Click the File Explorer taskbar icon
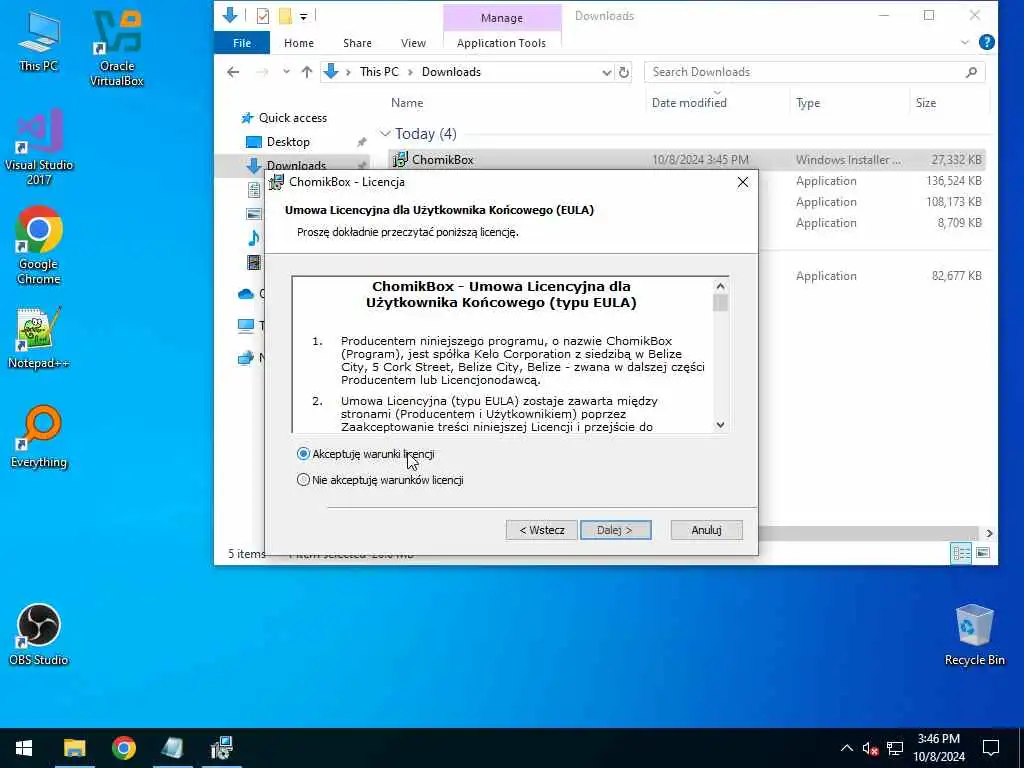This screenshot has width=1024, height=768. [74, 748]
